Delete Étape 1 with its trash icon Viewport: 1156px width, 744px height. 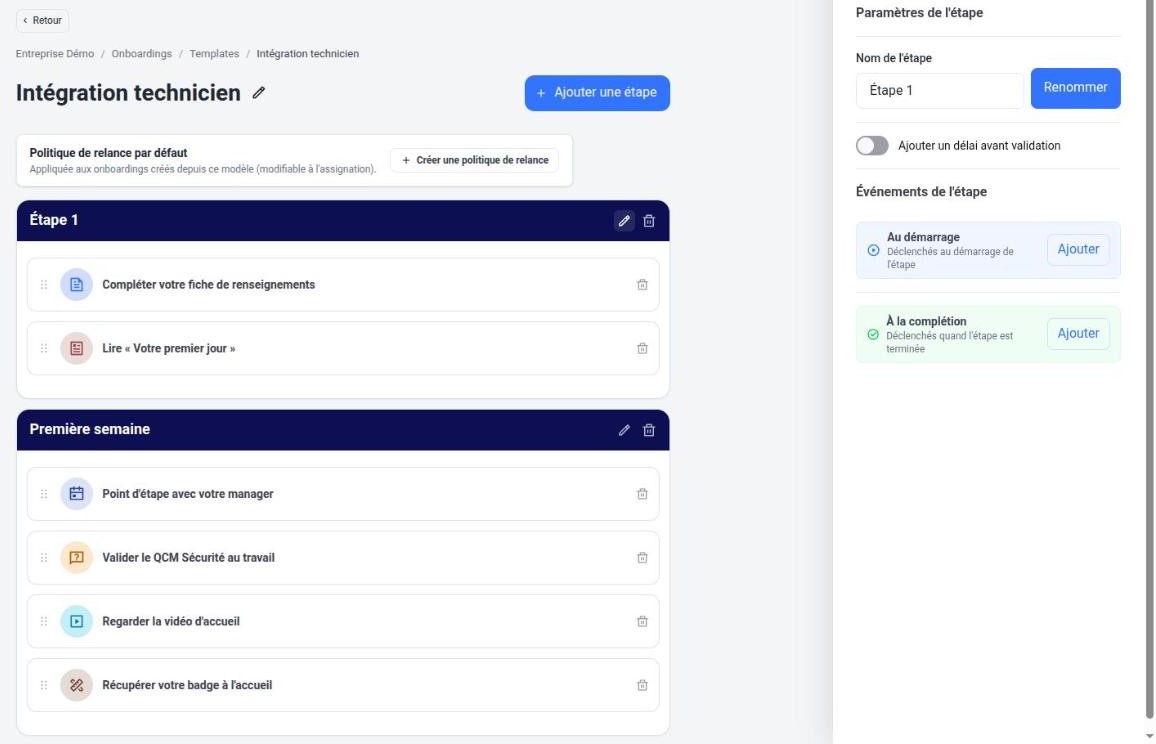649,220
